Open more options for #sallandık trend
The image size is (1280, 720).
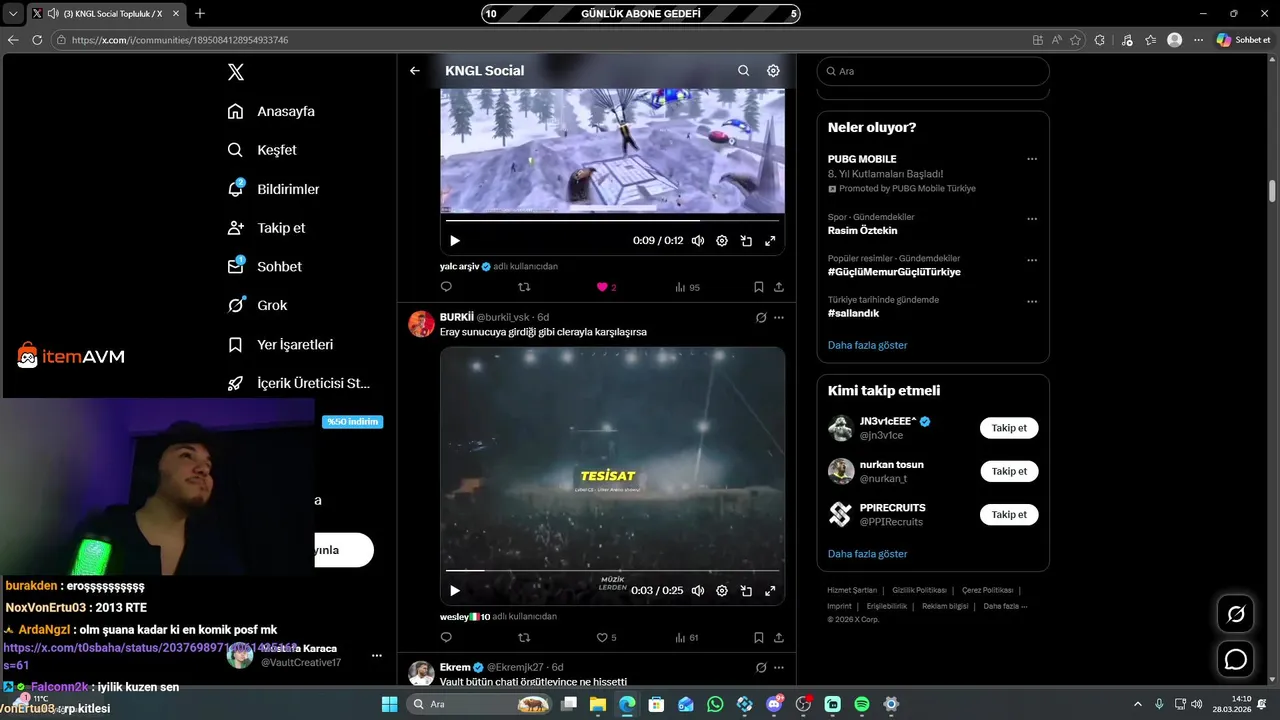[x=1032, y=301]
